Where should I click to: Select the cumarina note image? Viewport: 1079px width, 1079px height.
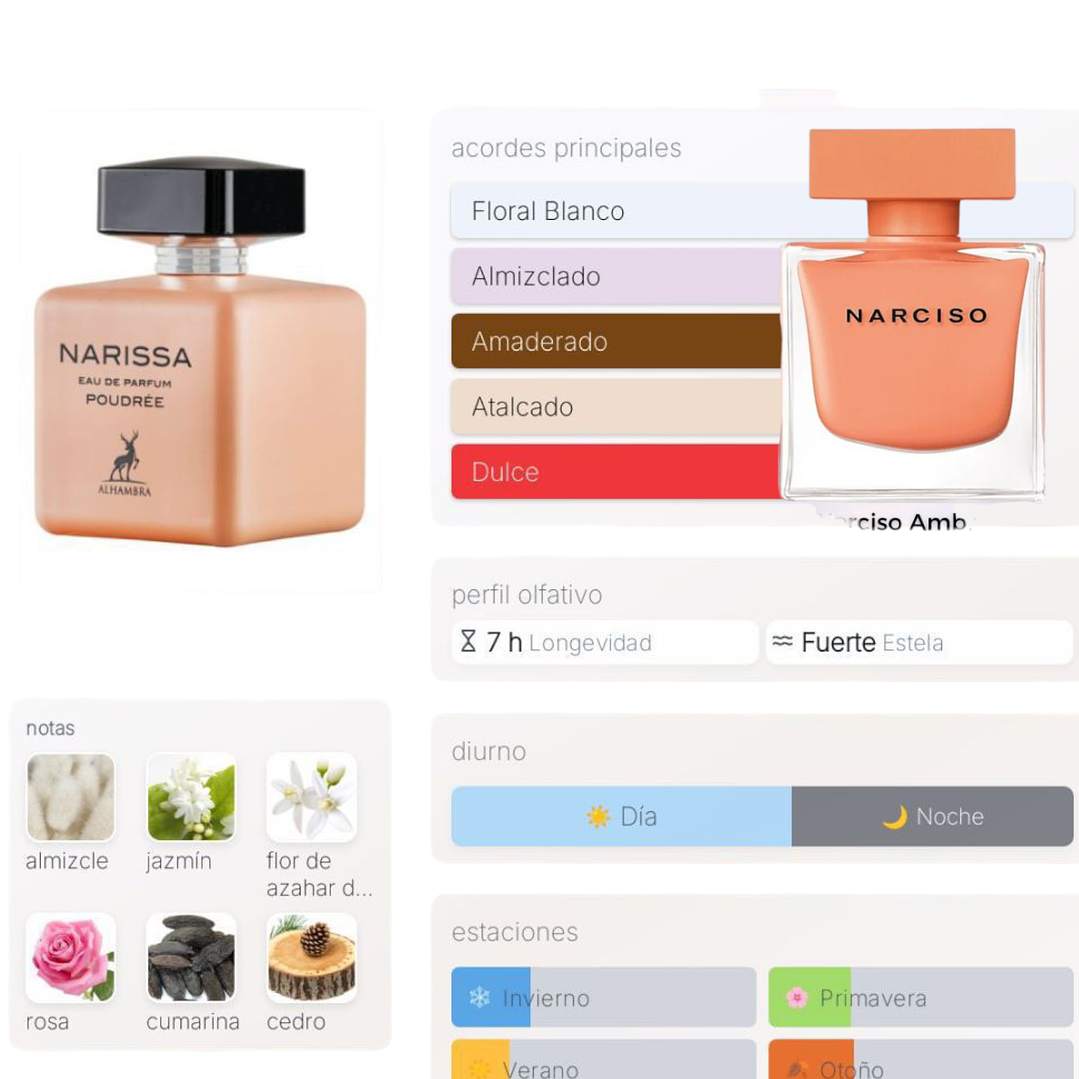(191, 958)
